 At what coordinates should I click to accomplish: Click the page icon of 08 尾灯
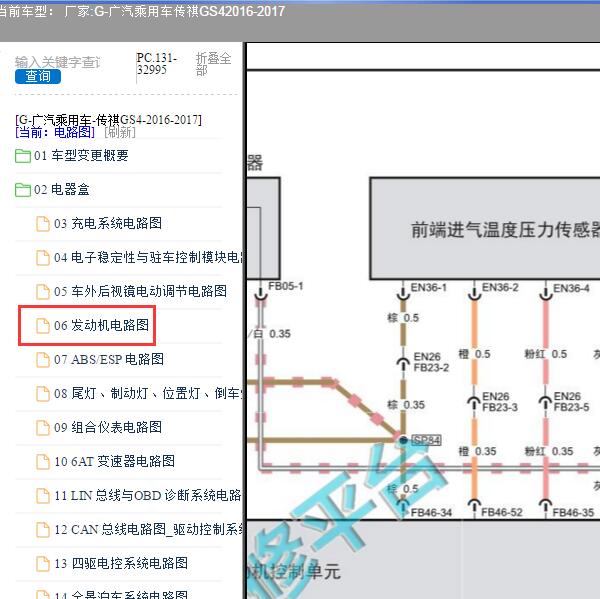coord(43,394)
